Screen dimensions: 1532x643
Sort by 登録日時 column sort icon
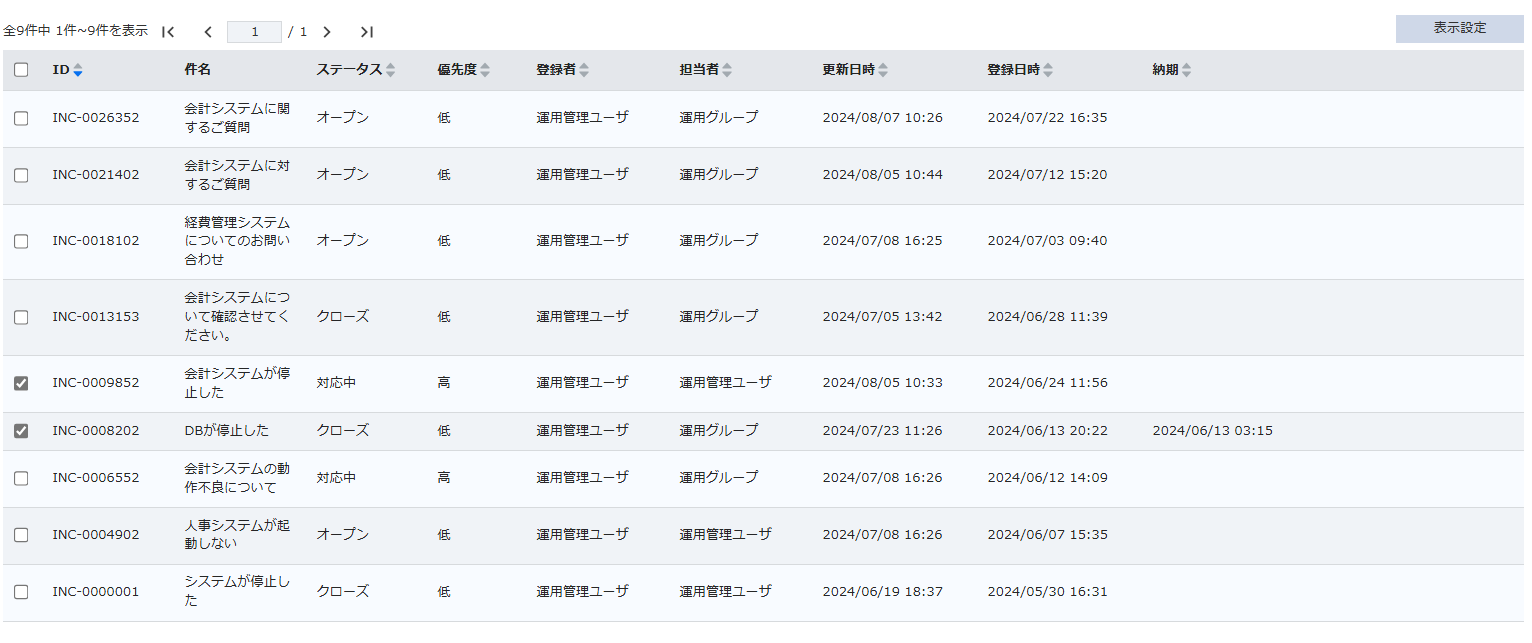click(1048, 70)
